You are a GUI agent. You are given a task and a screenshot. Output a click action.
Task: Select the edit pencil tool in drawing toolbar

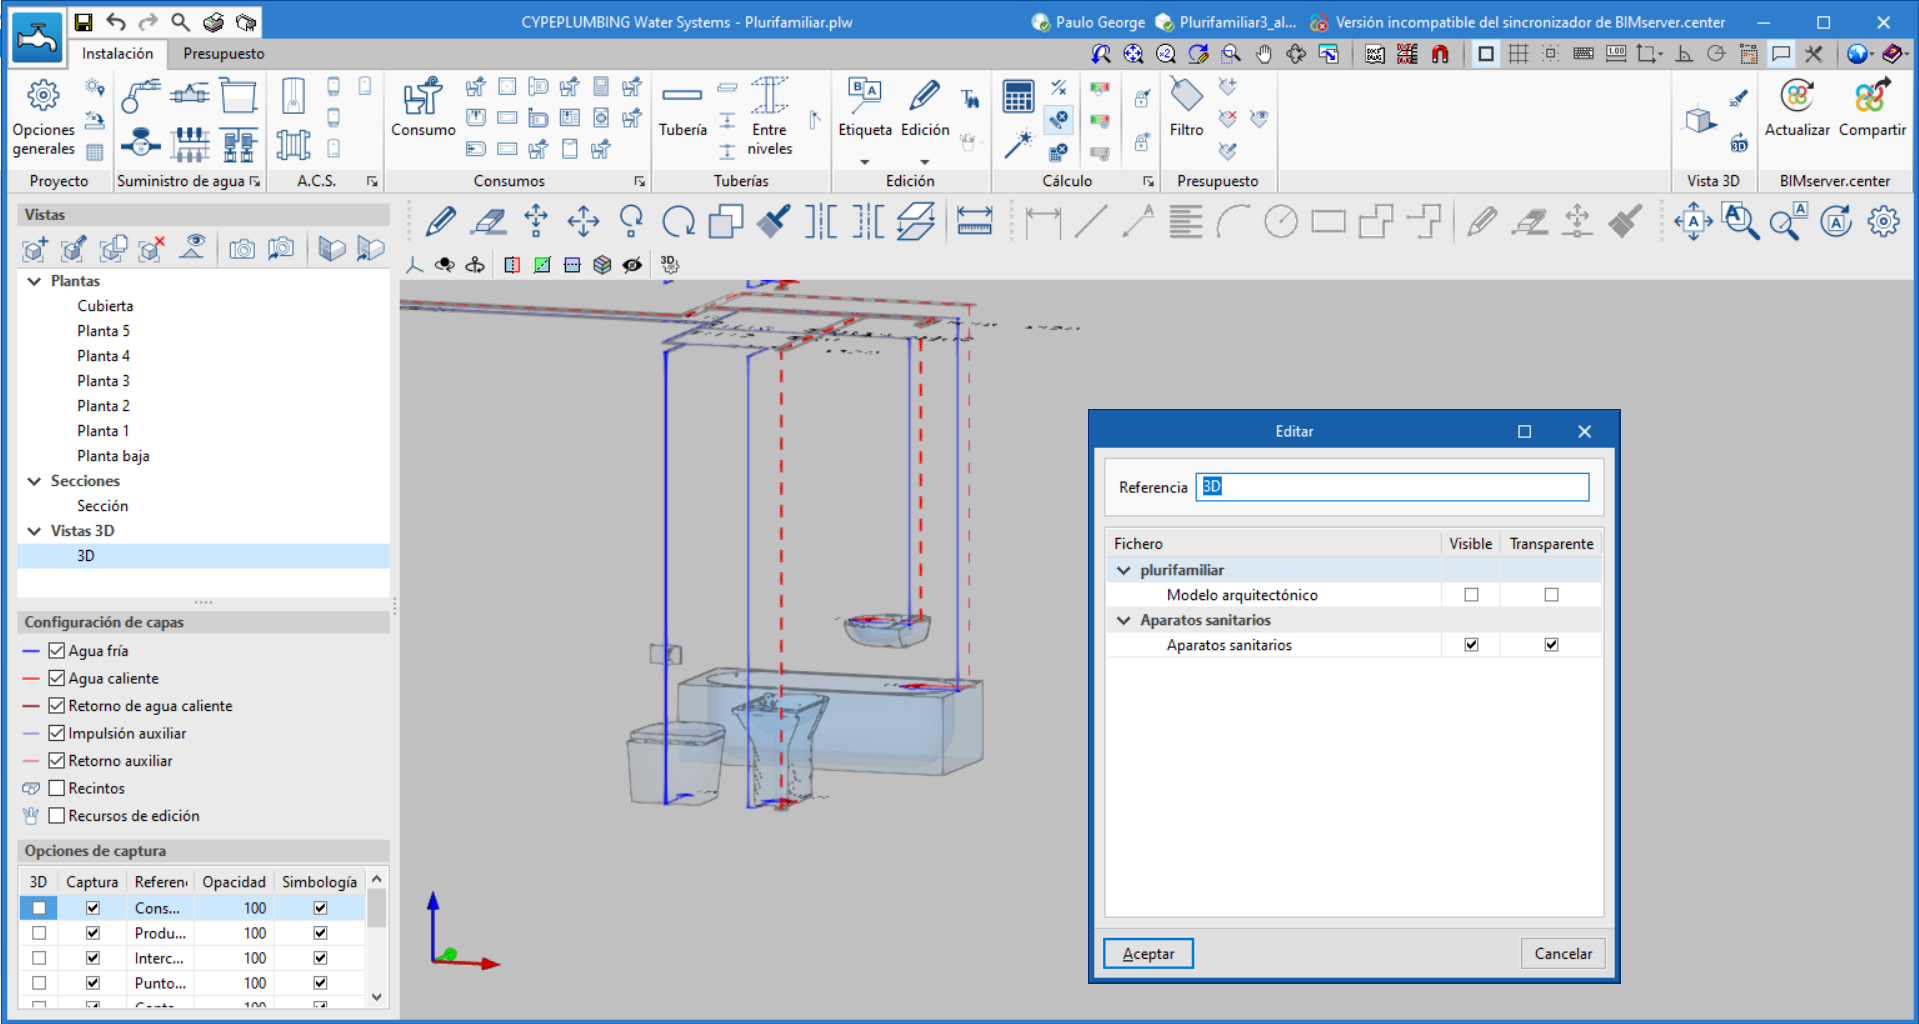(440, 221)
